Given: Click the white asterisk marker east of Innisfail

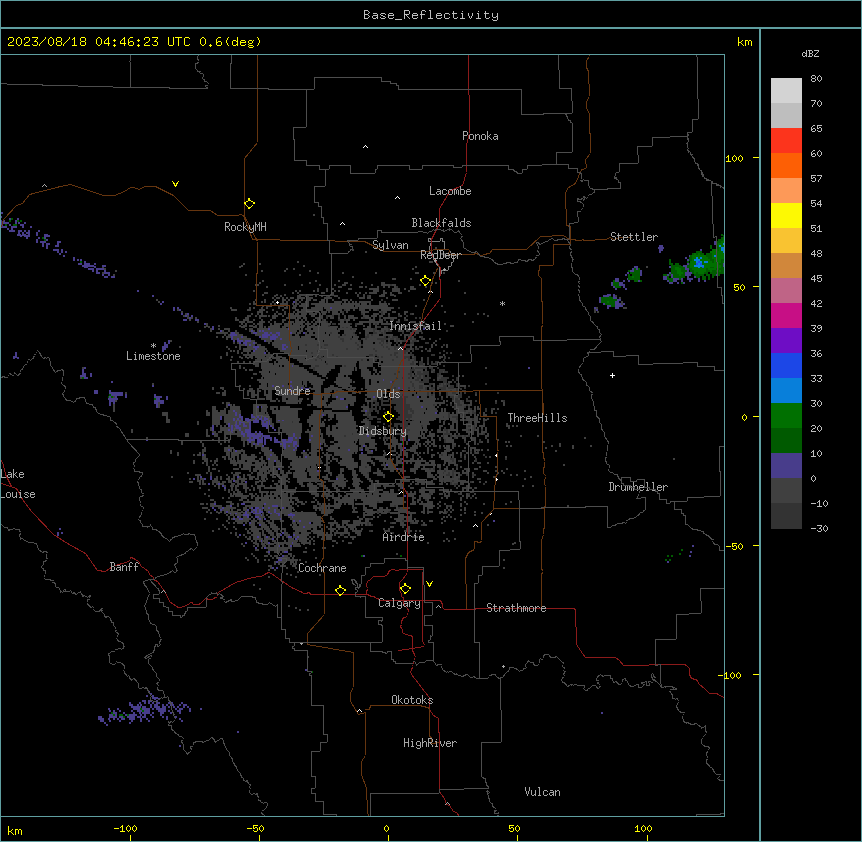Looking at the screenshot, I should coord(502,303).
